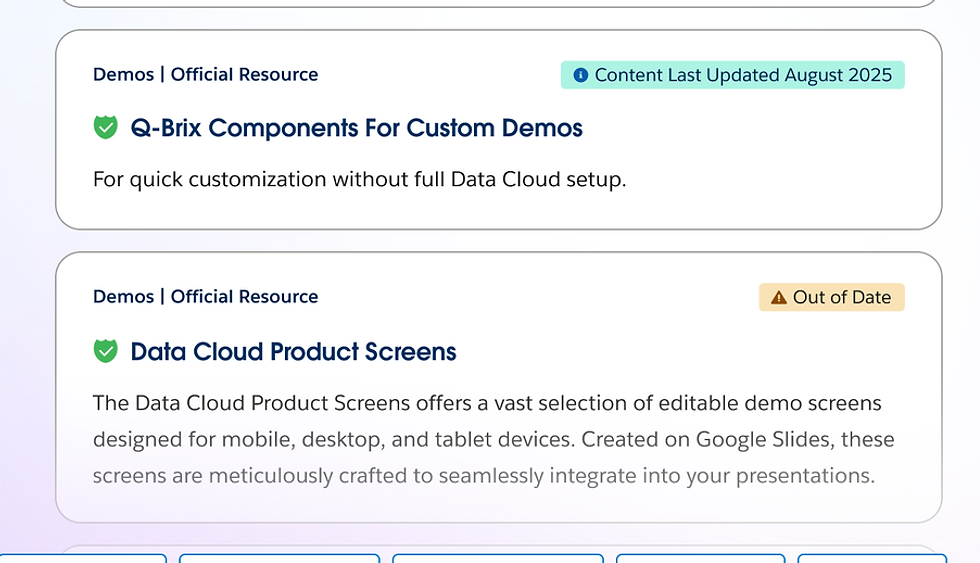Open Q-Brix Components For Custom Demos title

(356, 128)
